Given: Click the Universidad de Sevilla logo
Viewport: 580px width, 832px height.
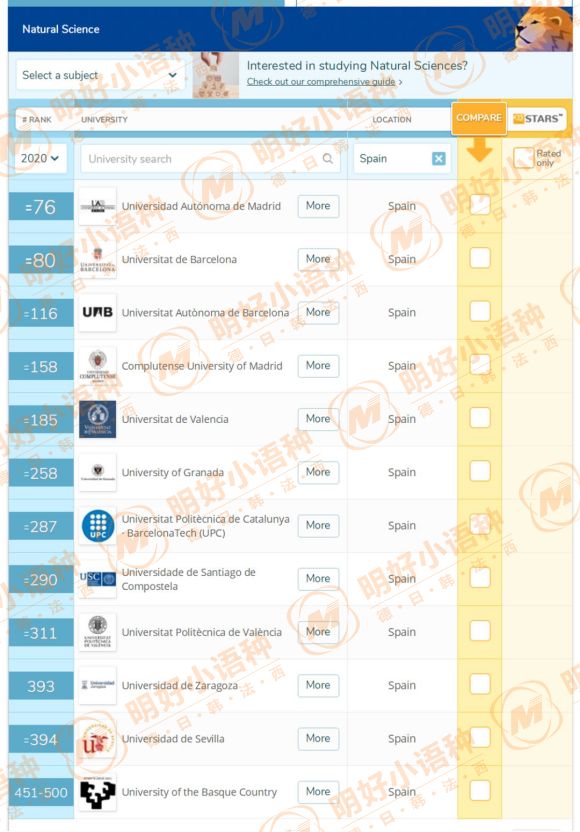Looking at the screenshot, I should point(98,739).
